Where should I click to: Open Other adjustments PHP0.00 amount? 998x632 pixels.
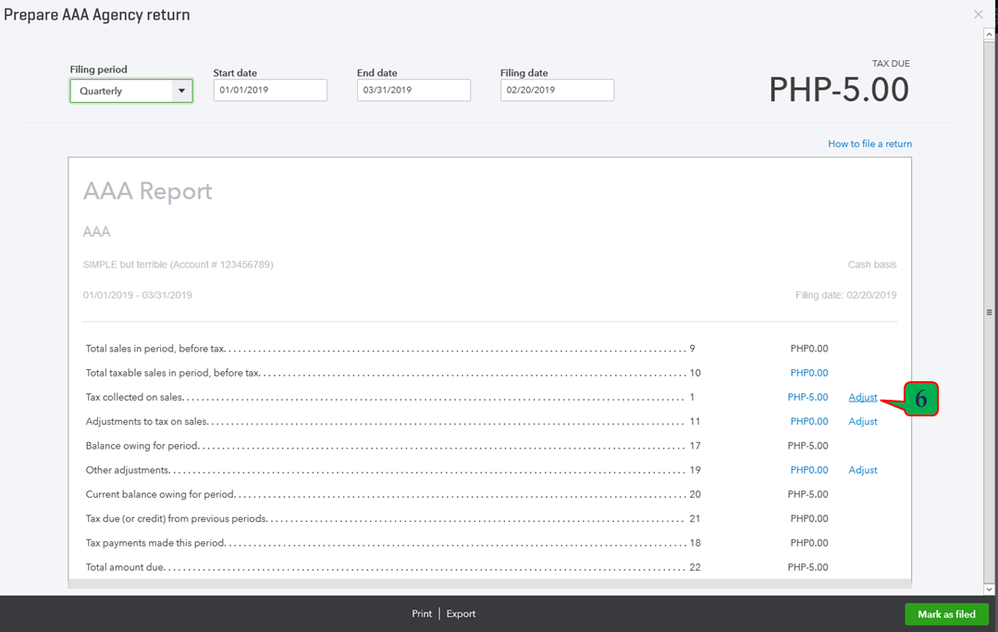point(808,470)
